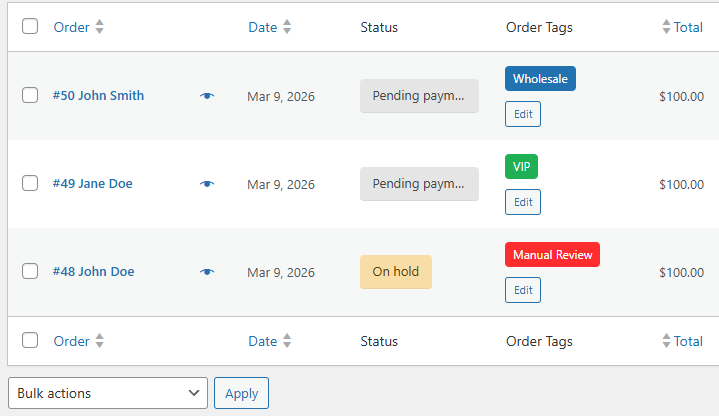The image size is (719, 416).
Task: Click Apply bulk action button
Action: coord(241,393)
